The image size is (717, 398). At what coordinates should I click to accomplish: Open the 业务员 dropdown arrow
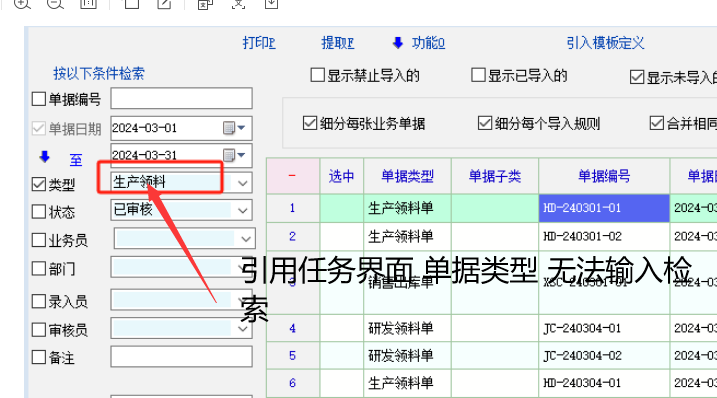[x=246, y=239]
